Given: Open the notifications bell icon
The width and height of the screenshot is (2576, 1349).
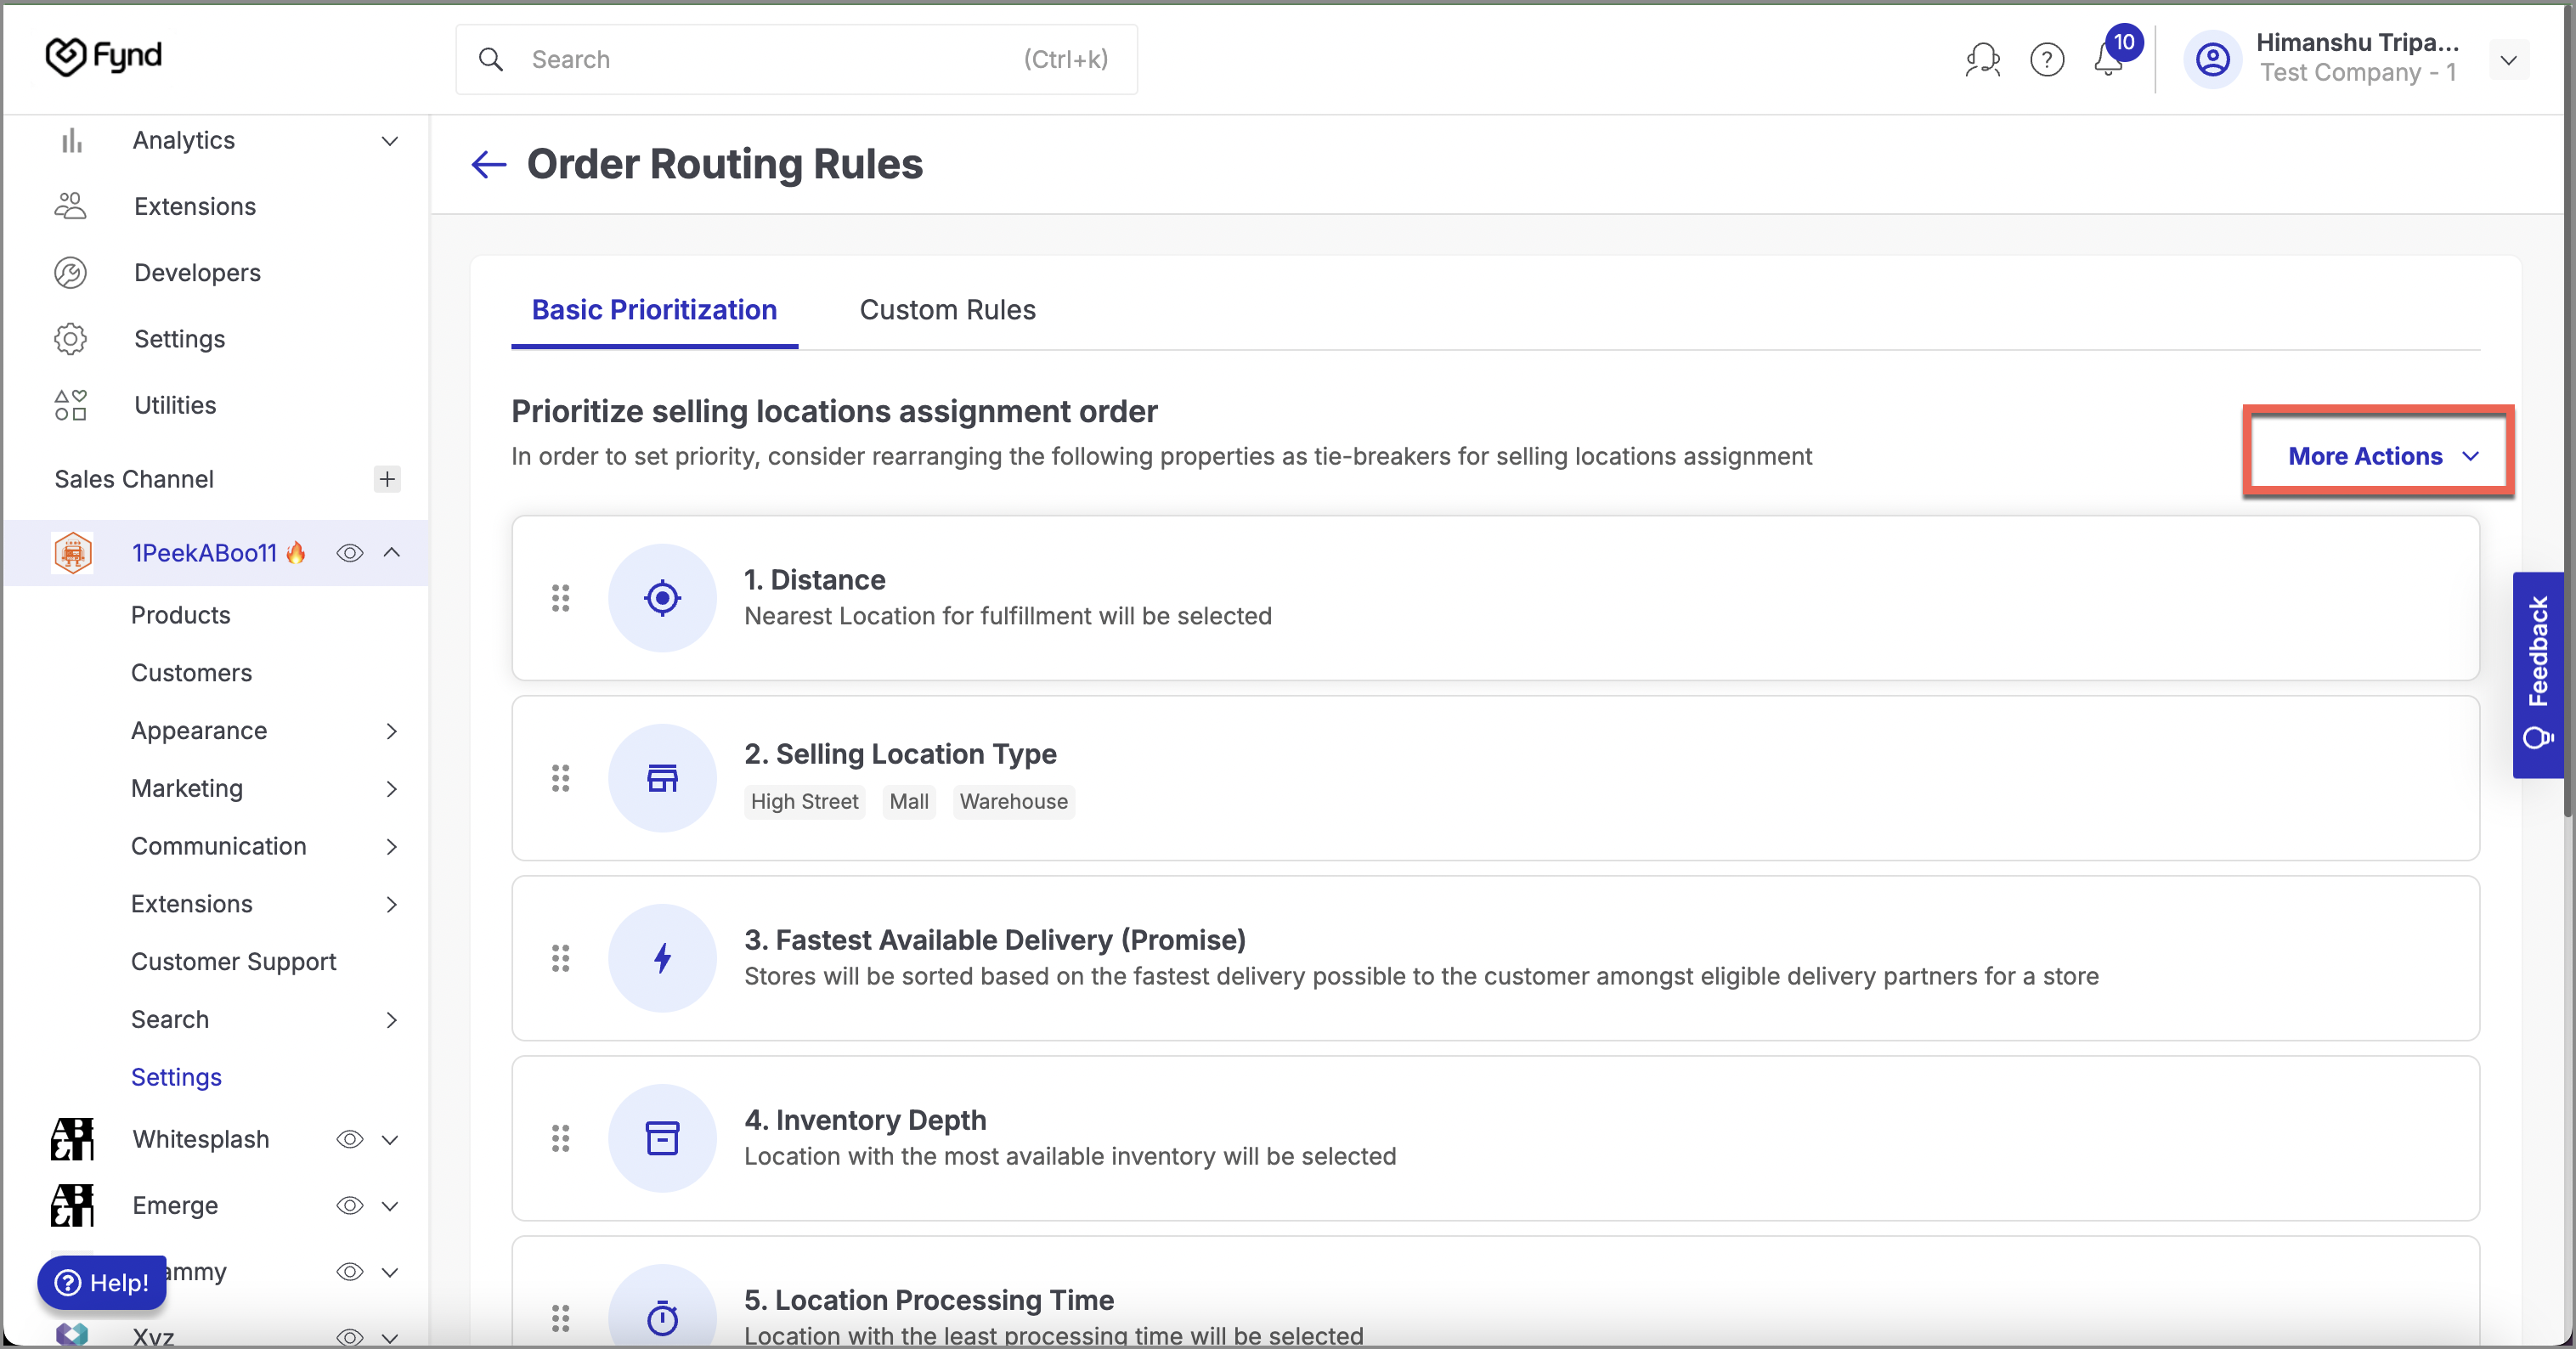Looking at the screenshot, I should [x=2108, y=60].
